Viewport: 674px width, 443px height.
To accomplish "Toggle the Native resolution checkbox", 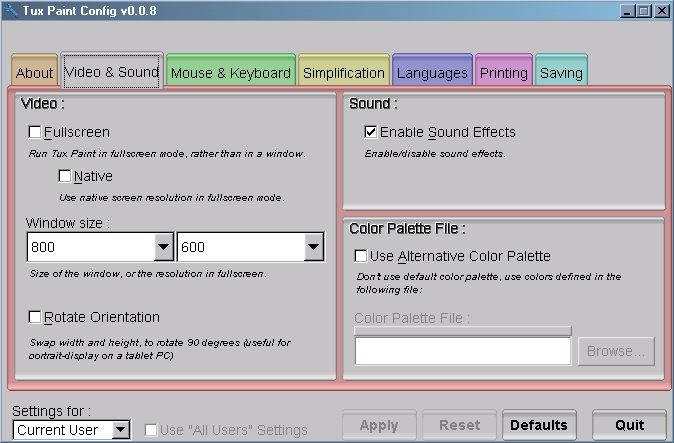I will [x=65, y=177].
